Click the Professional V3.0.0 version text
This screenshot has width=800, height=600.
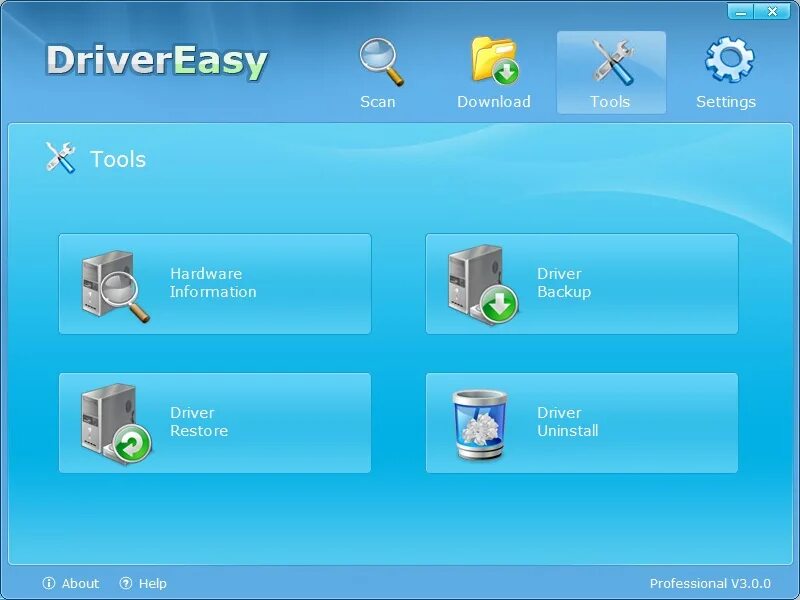click(x=710, y=583)
